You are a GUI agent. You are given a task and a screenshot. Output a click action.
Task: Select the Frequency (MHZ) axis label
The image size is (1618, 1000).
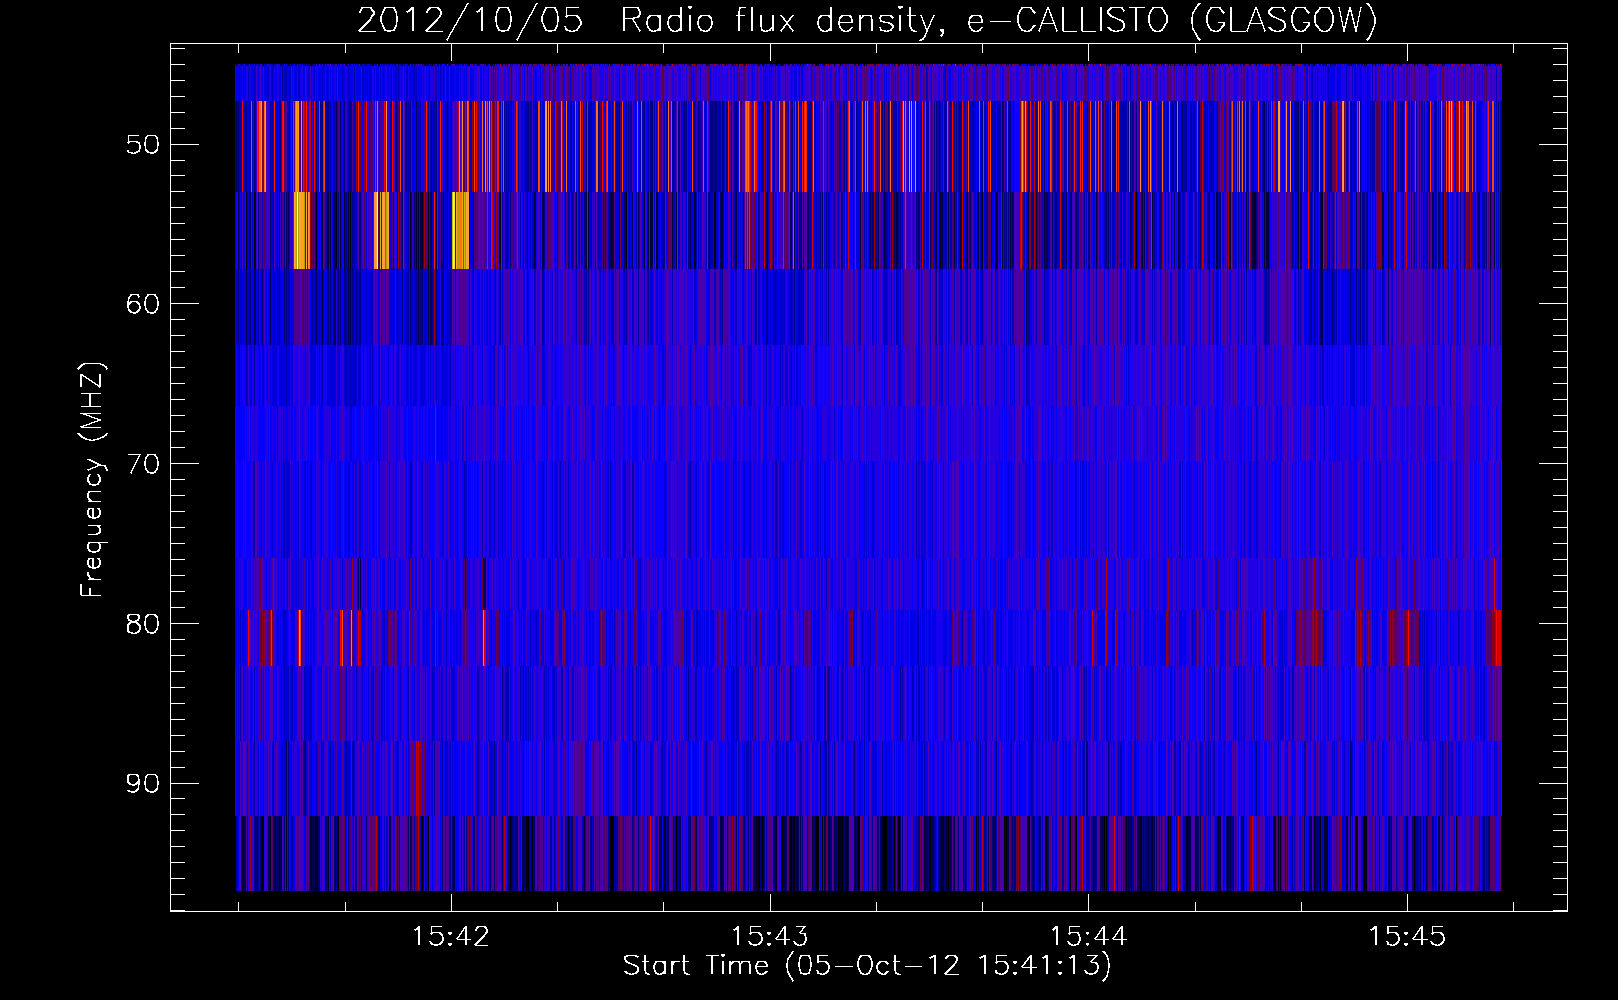[x=92, y=480]
